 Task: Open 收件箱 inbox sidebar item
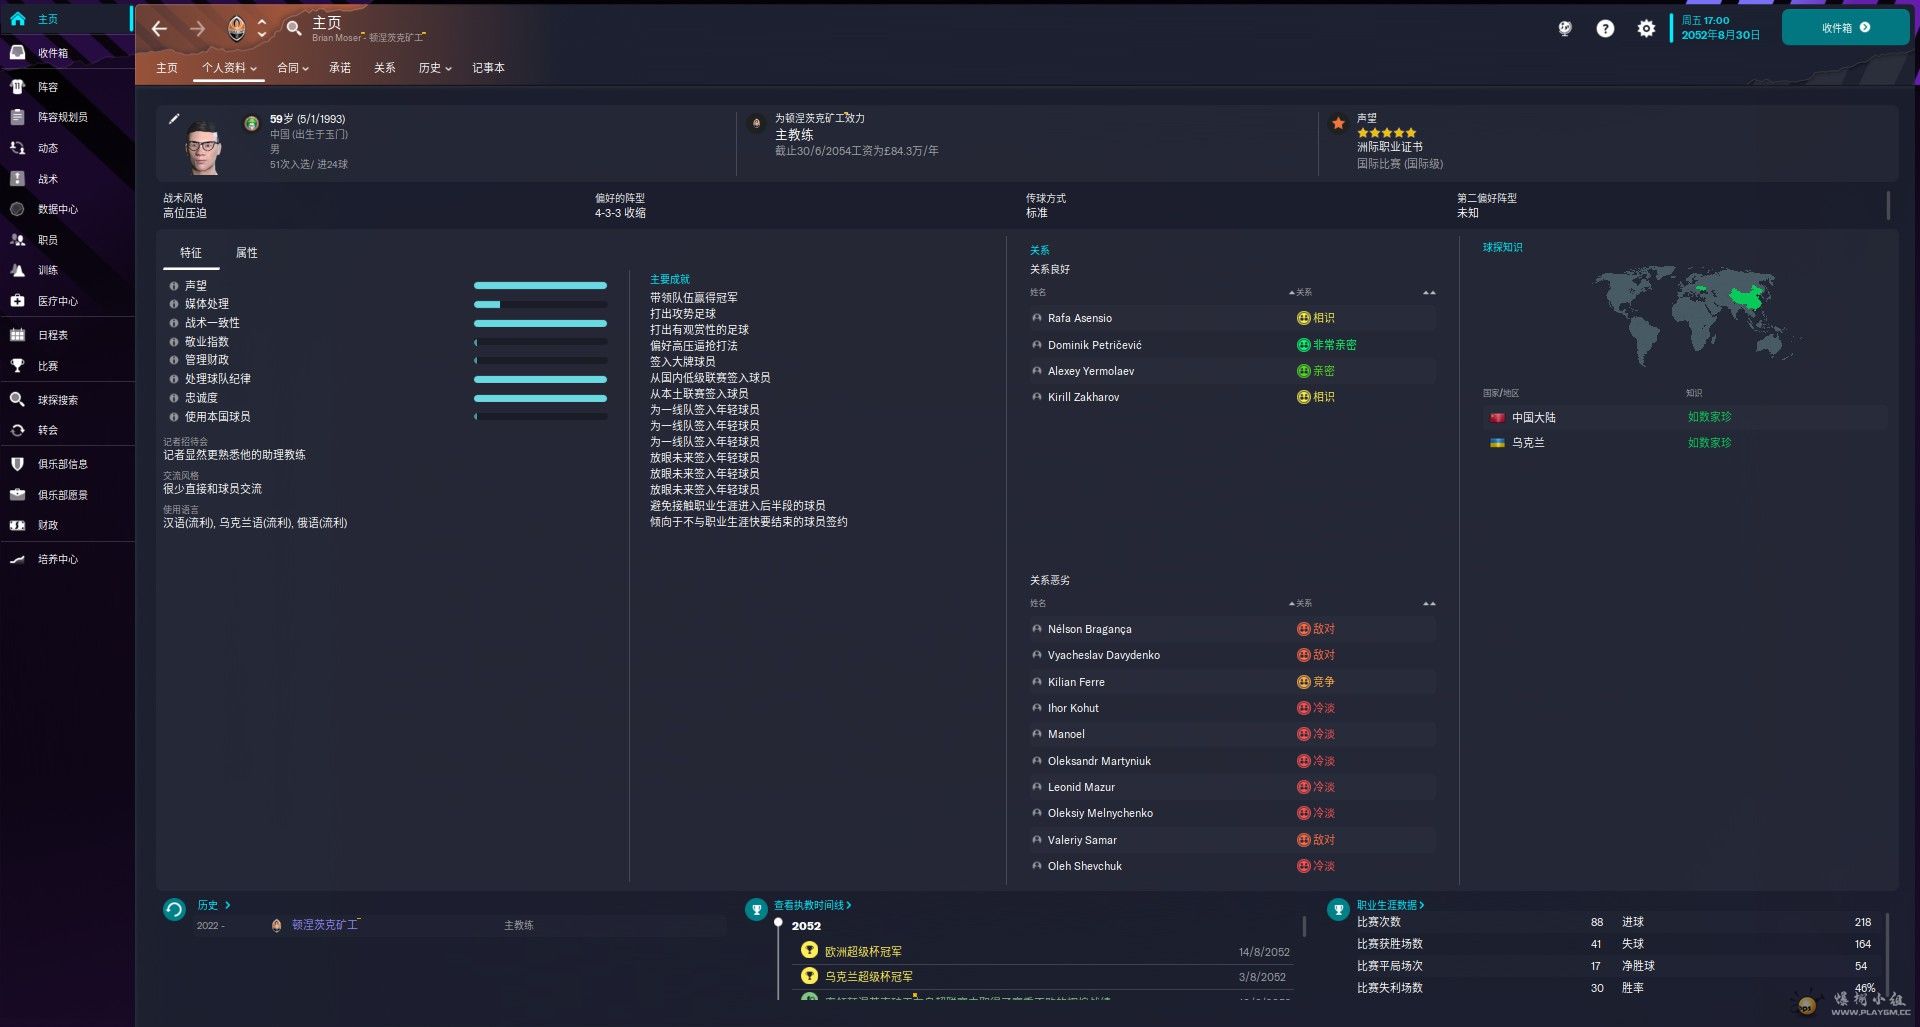pos(66,53)
